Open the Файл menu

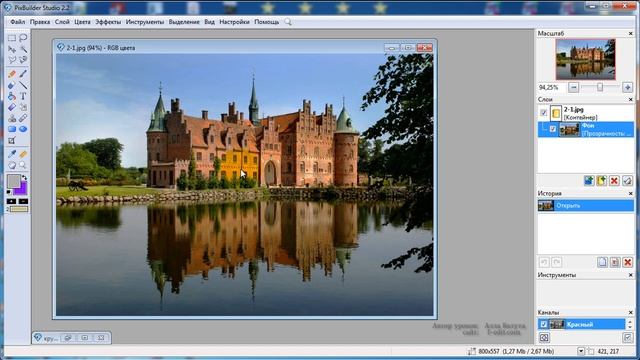click(18, 22)
